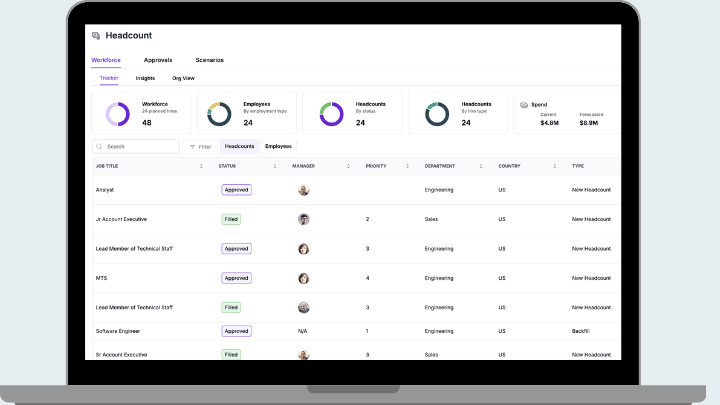Select the Insights sub-tab
This screenshot has width=720, height=405.
pos(145,77)
